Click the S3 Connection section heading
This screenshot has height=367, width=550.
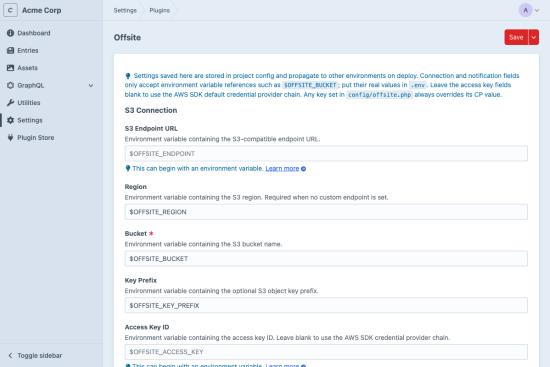[151, 110]
